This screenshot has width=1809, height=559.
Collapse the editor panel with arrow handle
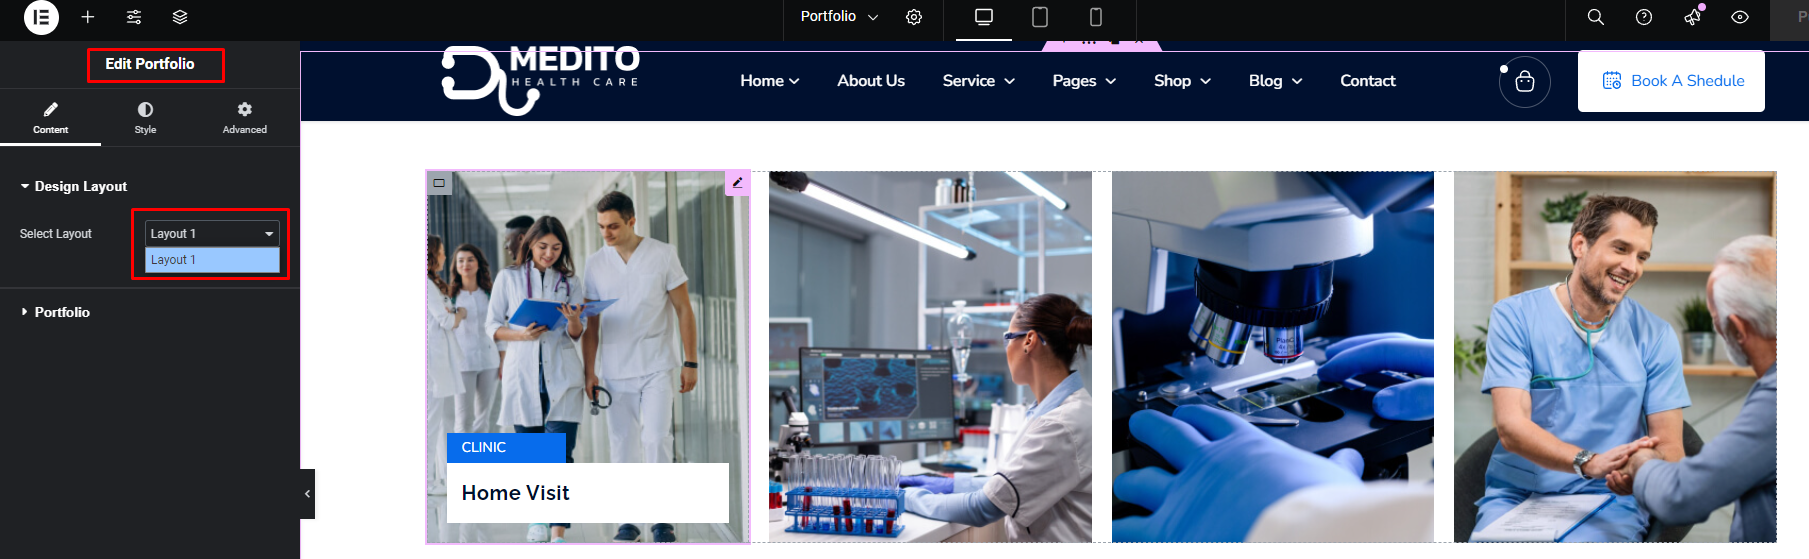click(307, 494)
